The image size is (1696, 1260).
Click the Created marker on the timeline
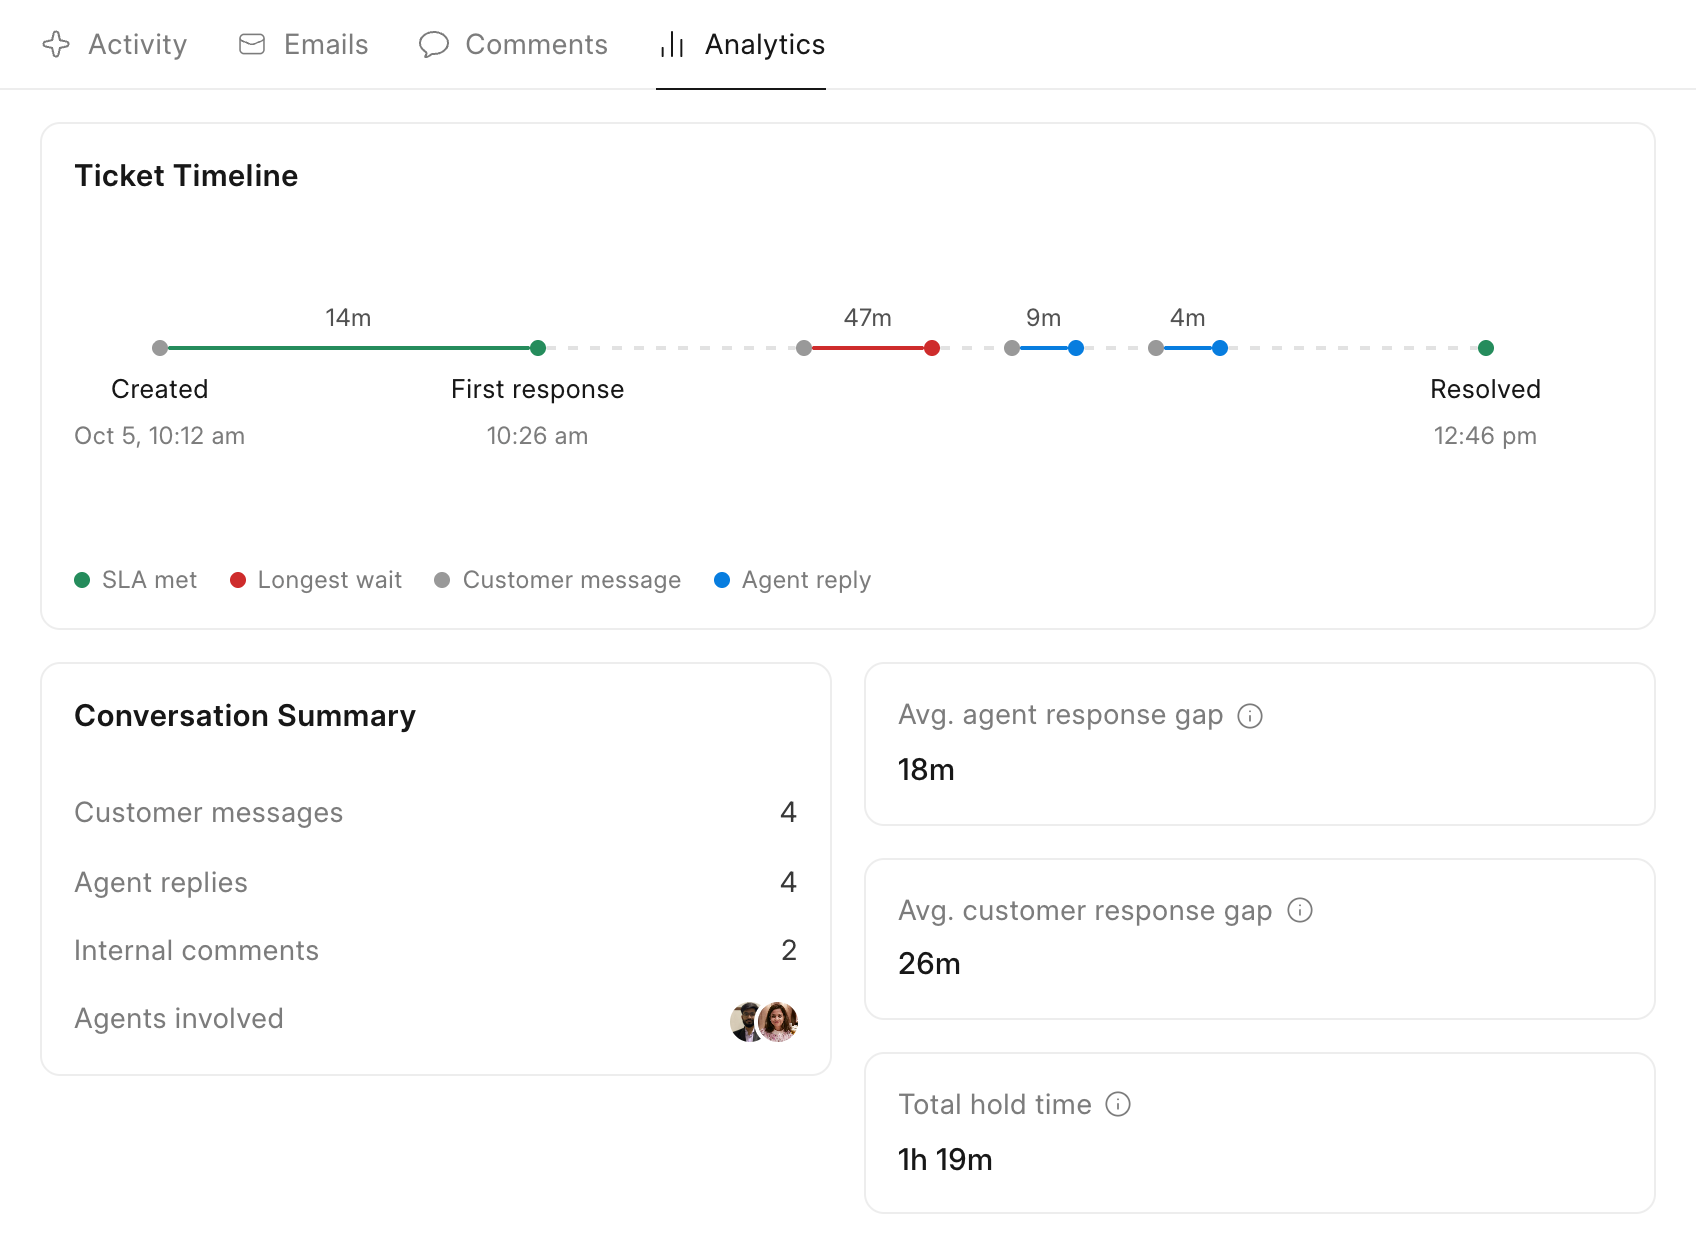[160, 348]
